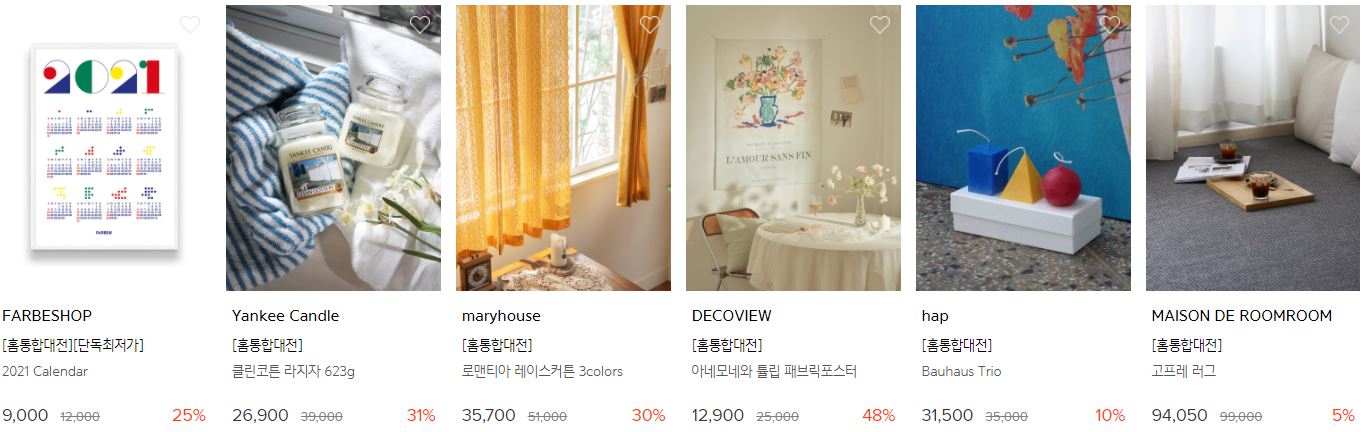
Task: Click heart icon on MAISON DE ROOMROOM rug
Action: pos(1340,25)
